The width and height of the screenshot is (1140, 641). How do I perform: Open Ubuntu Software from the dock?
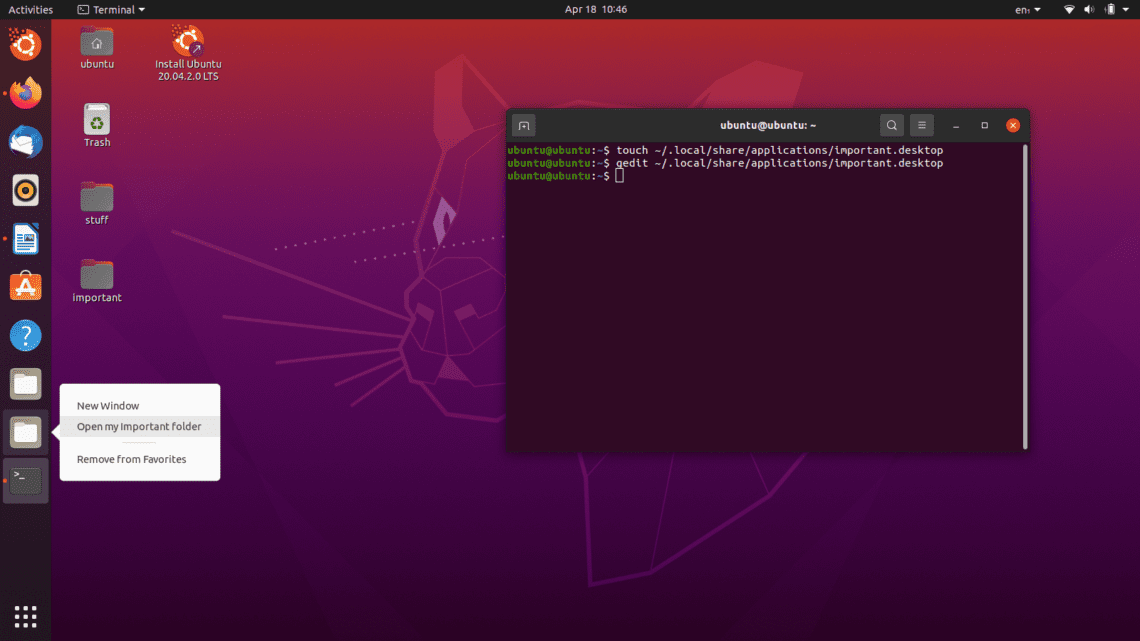25,287
